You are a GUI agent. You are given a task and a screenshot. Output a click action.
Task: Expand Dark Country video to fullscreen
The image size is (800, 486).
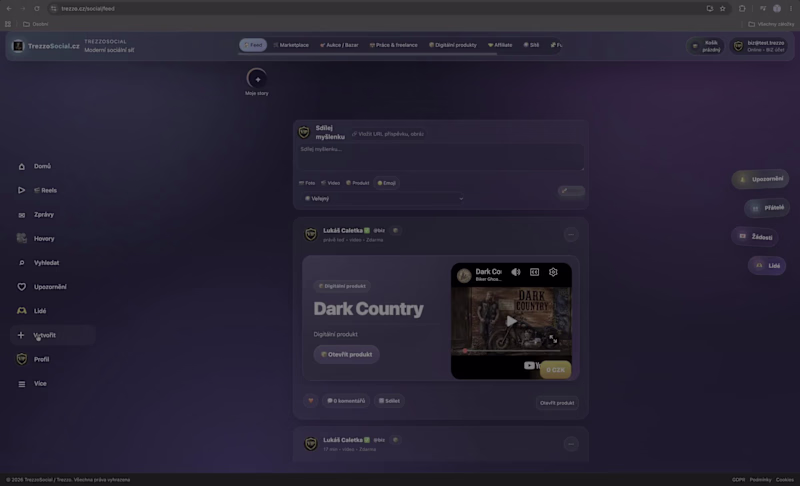coord(553,339)
